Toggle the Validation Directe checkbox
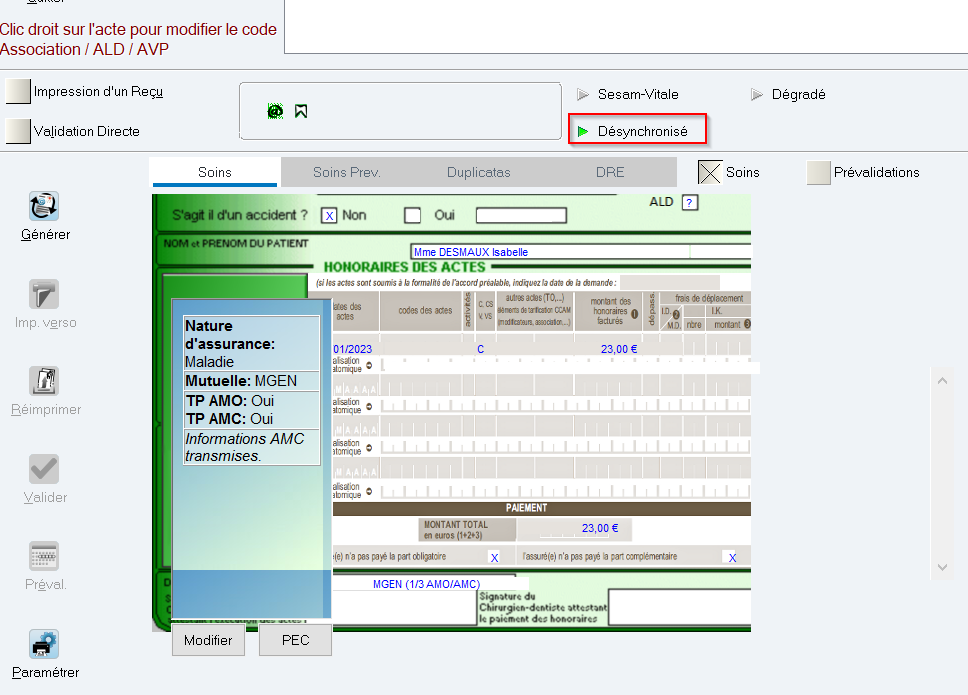This screenshot has width=968, height=695. [x=18, y=131]
